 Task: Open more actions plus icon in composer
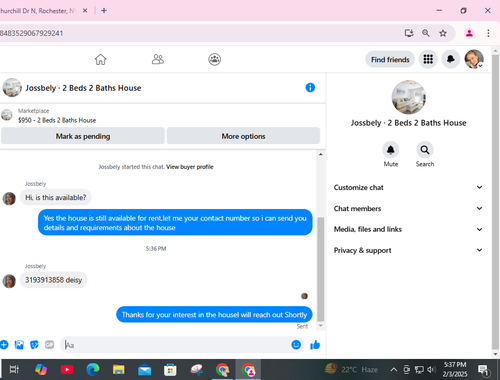point(4,345)
